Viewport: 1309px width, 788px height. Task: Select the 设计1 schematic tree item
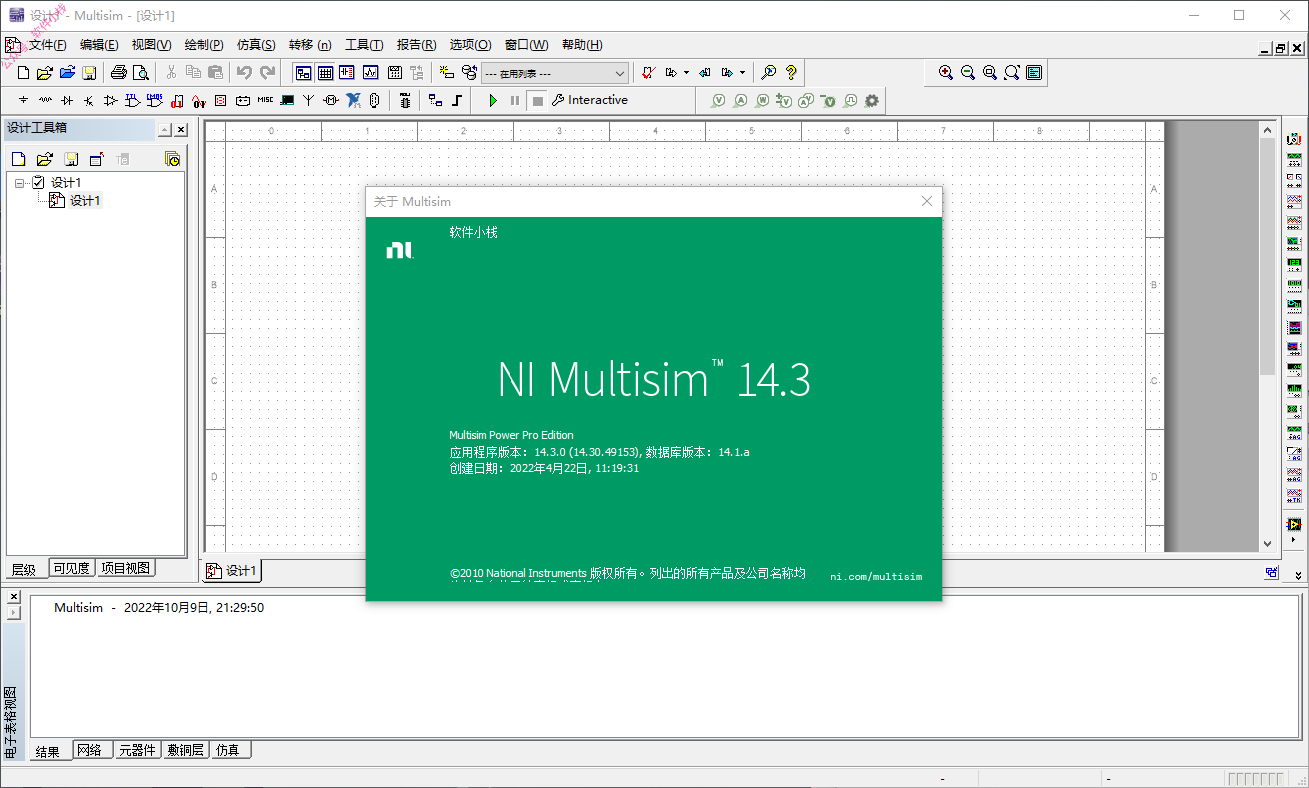(x=85, y=201)
